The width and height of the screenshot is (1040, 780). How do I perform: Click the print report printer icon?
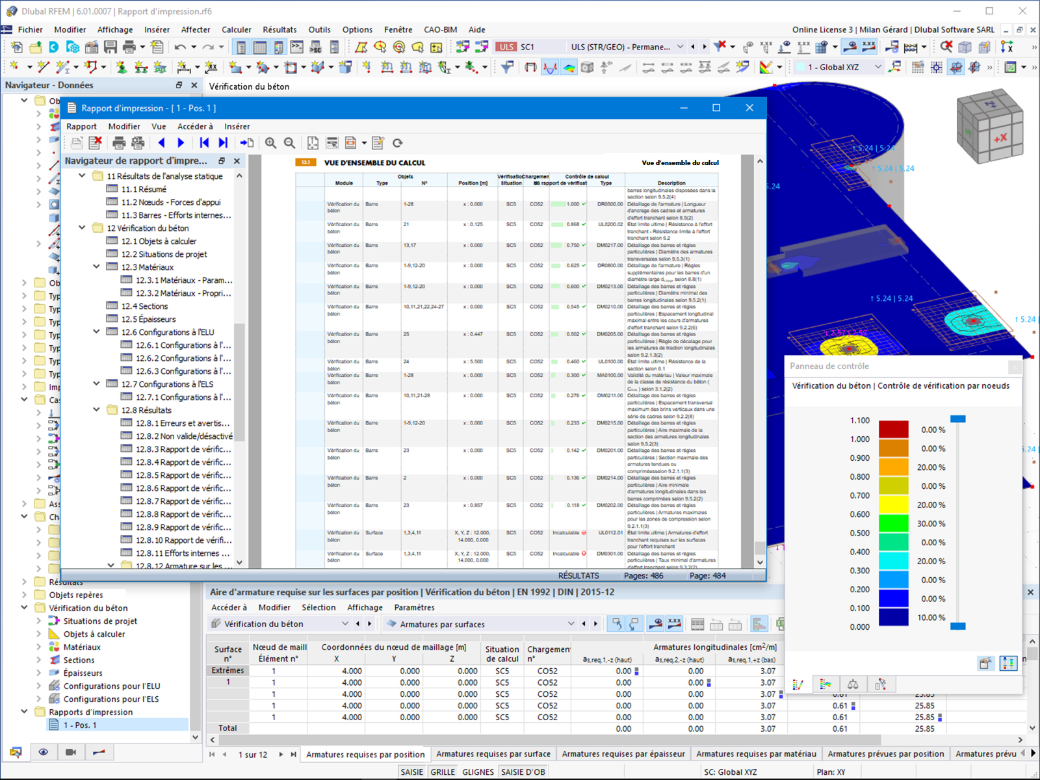click(119, 143)
